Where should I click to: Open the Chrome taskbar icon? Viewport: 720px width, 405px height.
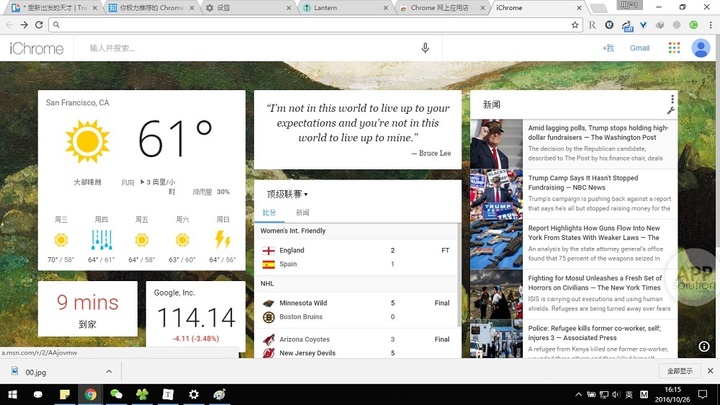pos(90,394)
